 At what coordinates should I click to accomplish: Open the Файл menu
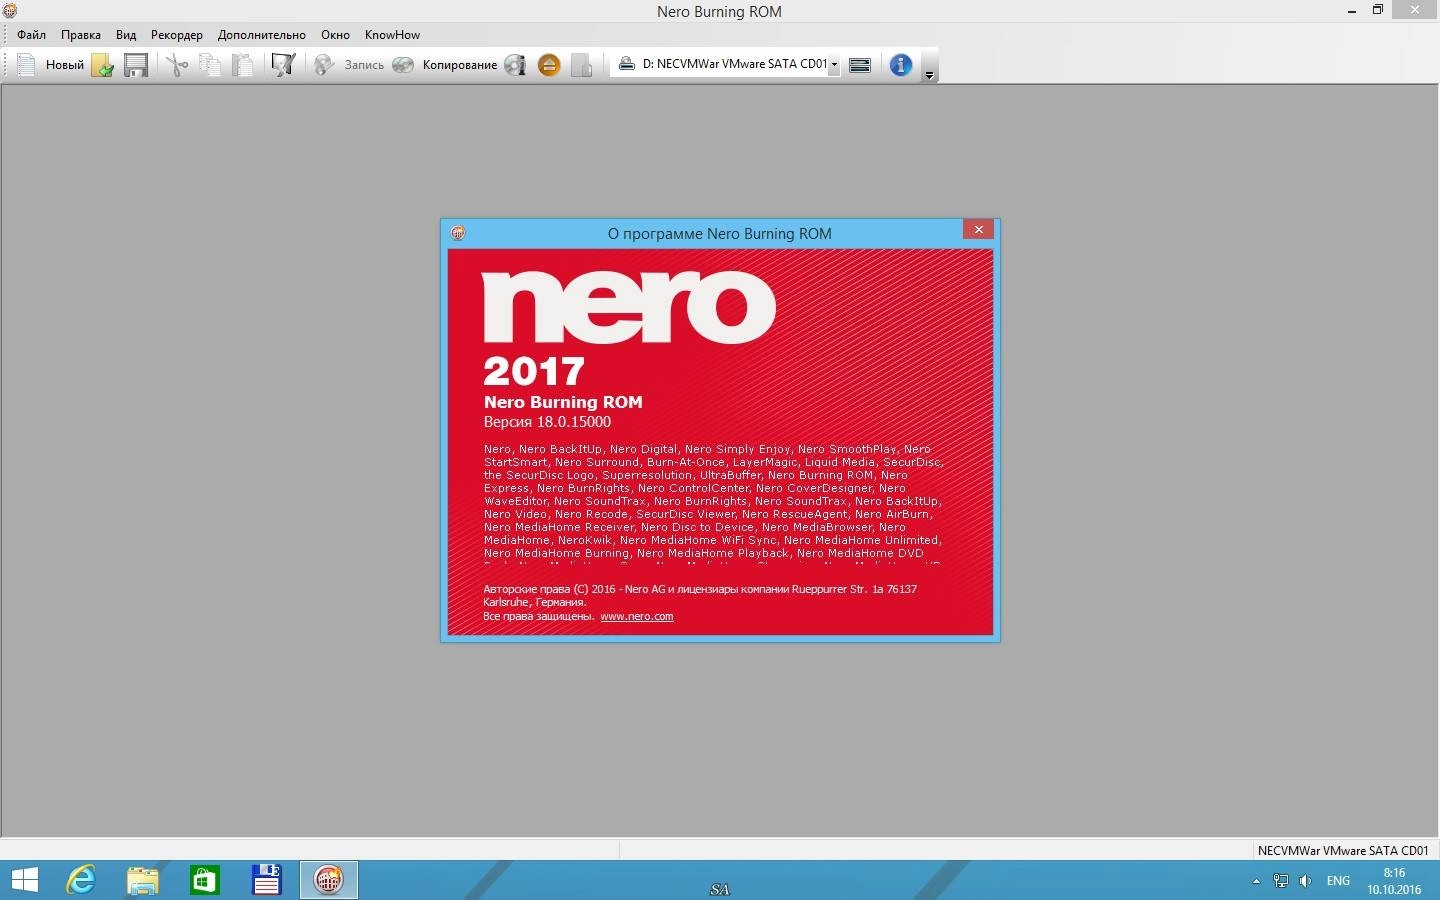pos(31,34)
